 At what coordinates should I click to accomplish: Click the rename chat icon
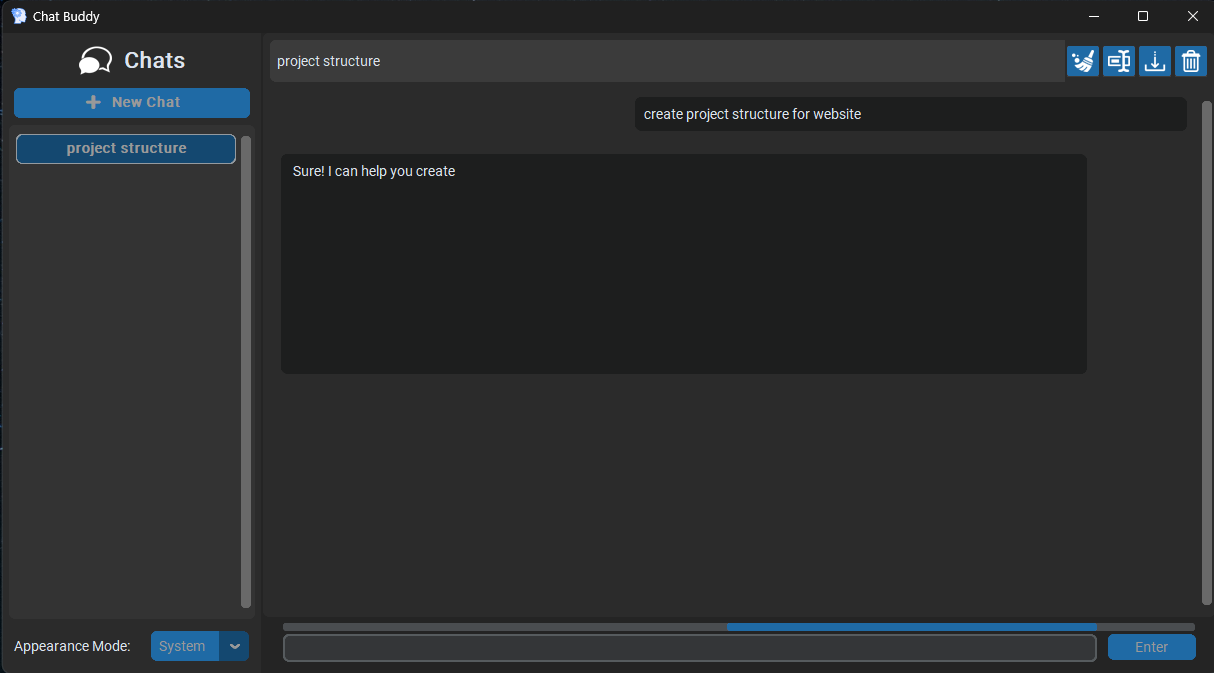coord(1118,61)
